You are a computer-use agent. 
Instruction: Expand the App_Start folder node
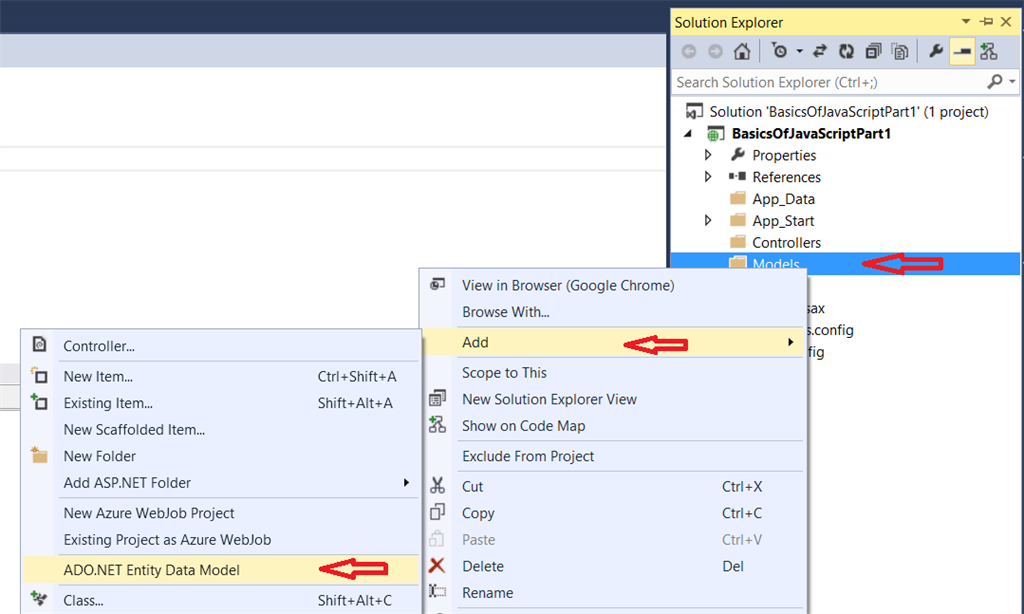click(708, 221)
